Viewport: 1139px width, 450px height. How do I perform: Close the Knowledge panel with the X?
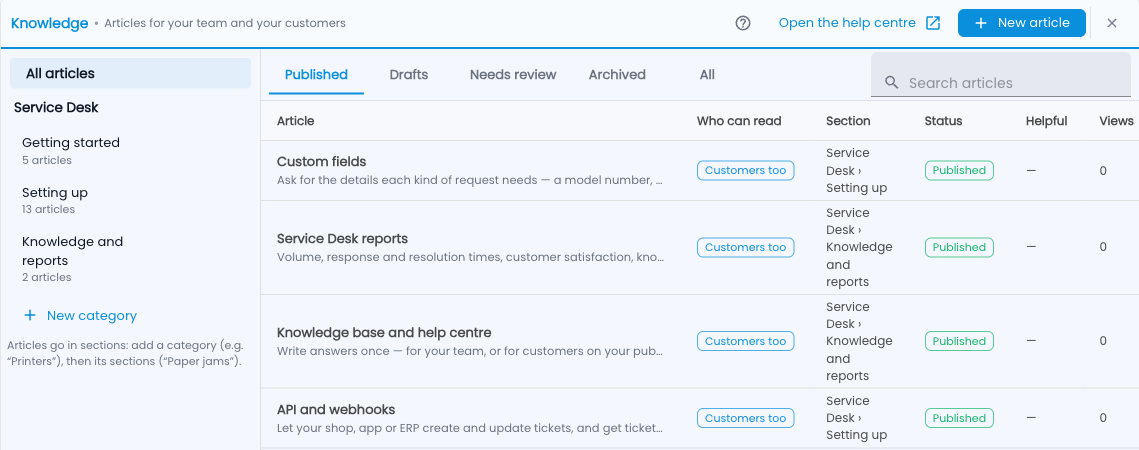click(x=1111, y=23)
